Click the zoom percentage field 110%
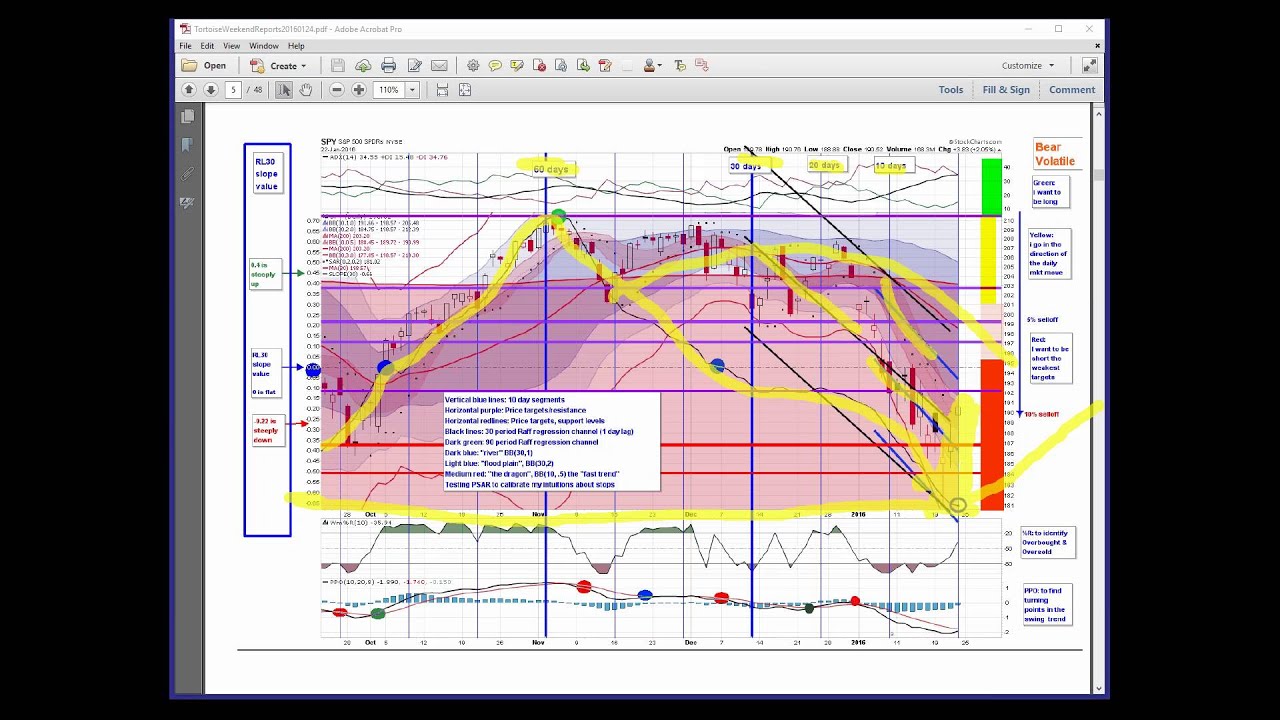1280x720 pixels. [x=389, y=90]
